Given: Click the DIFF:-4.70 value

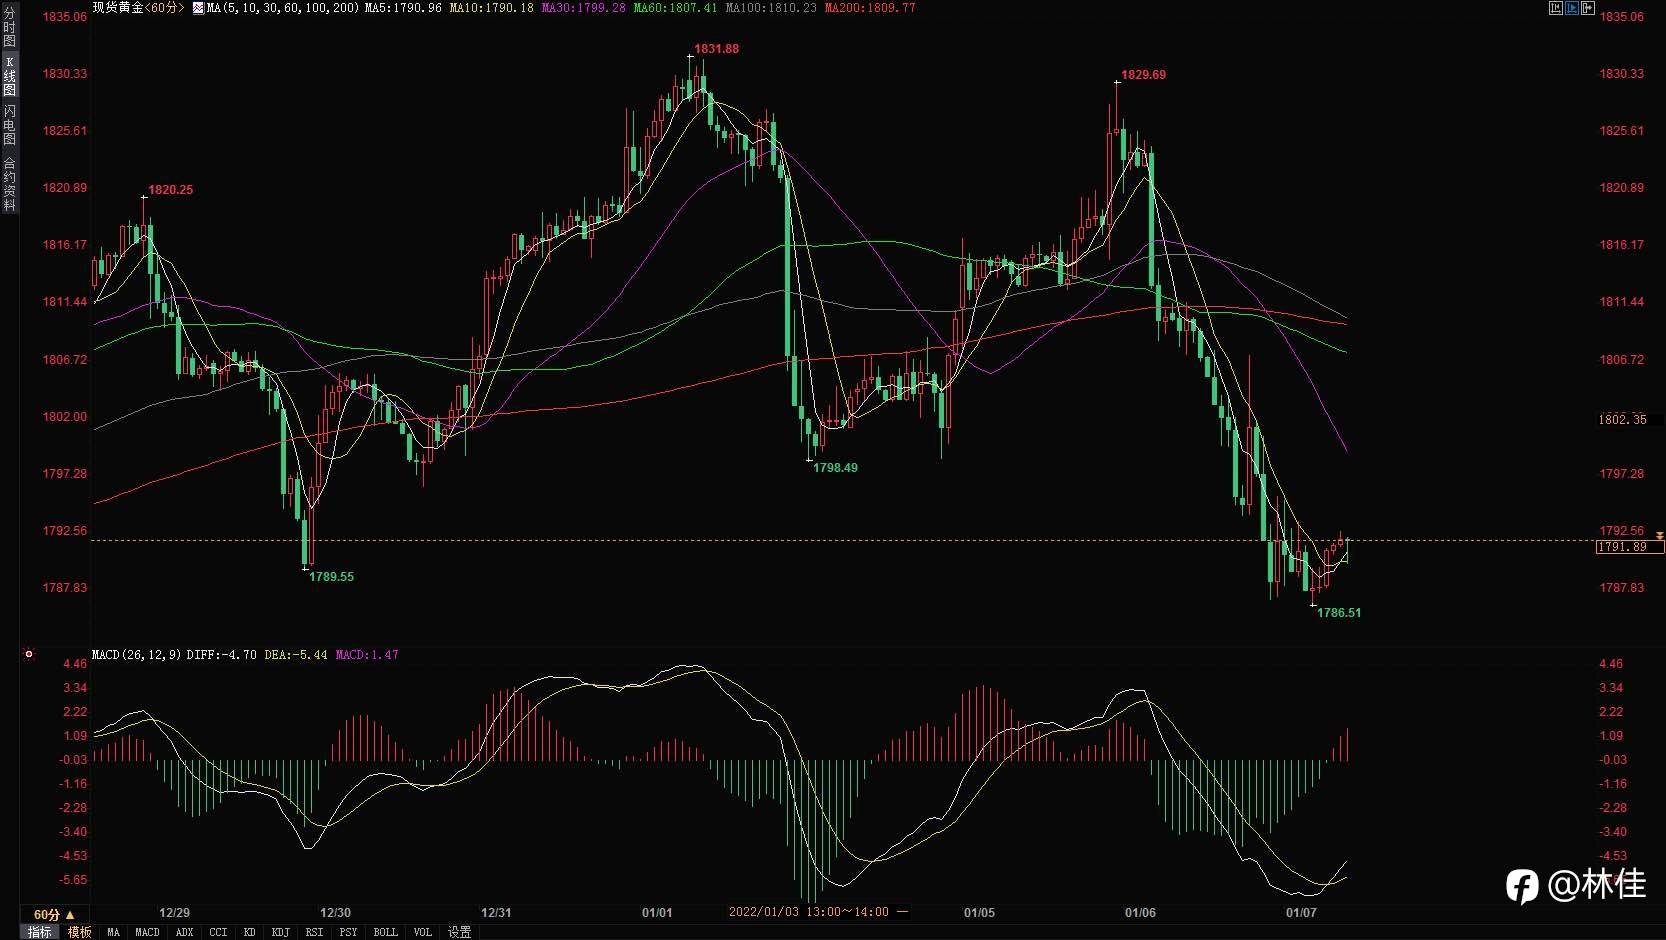Looking at the screenshot, I should 221,655.
